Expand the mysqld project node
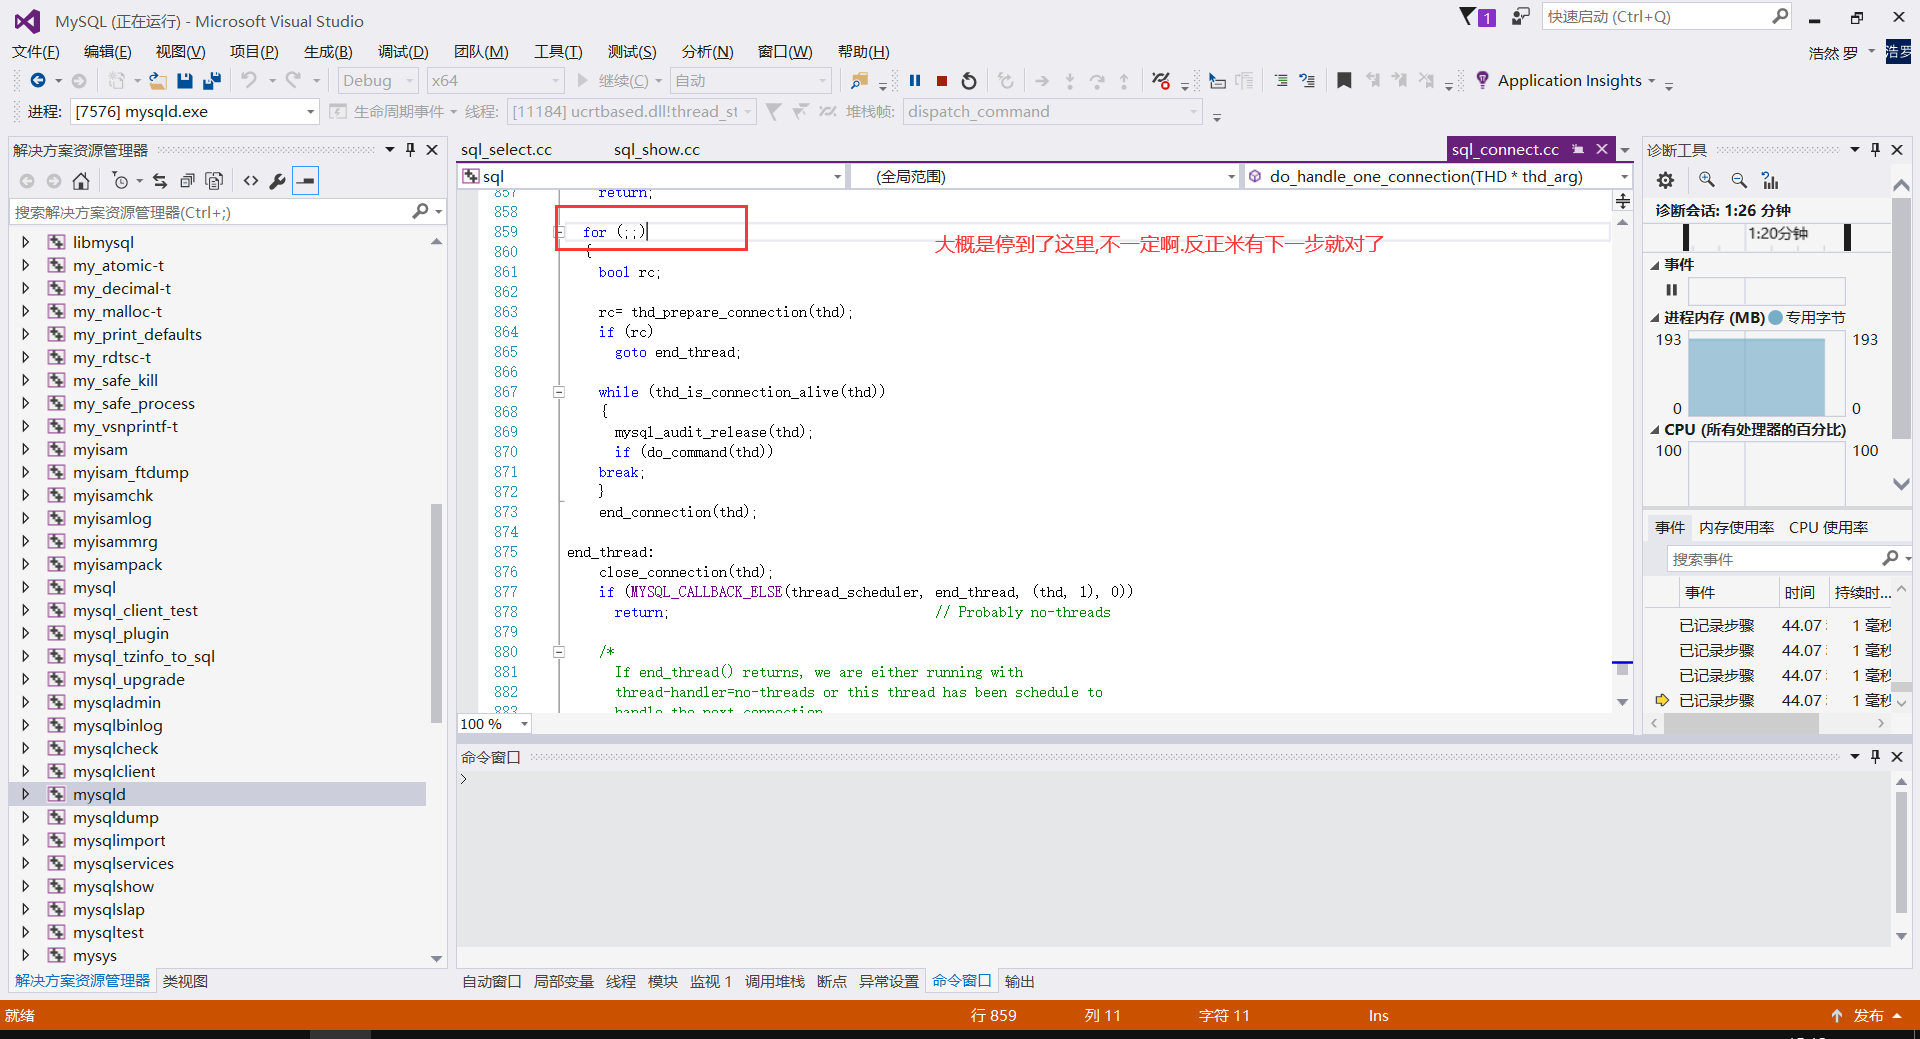 26,794
